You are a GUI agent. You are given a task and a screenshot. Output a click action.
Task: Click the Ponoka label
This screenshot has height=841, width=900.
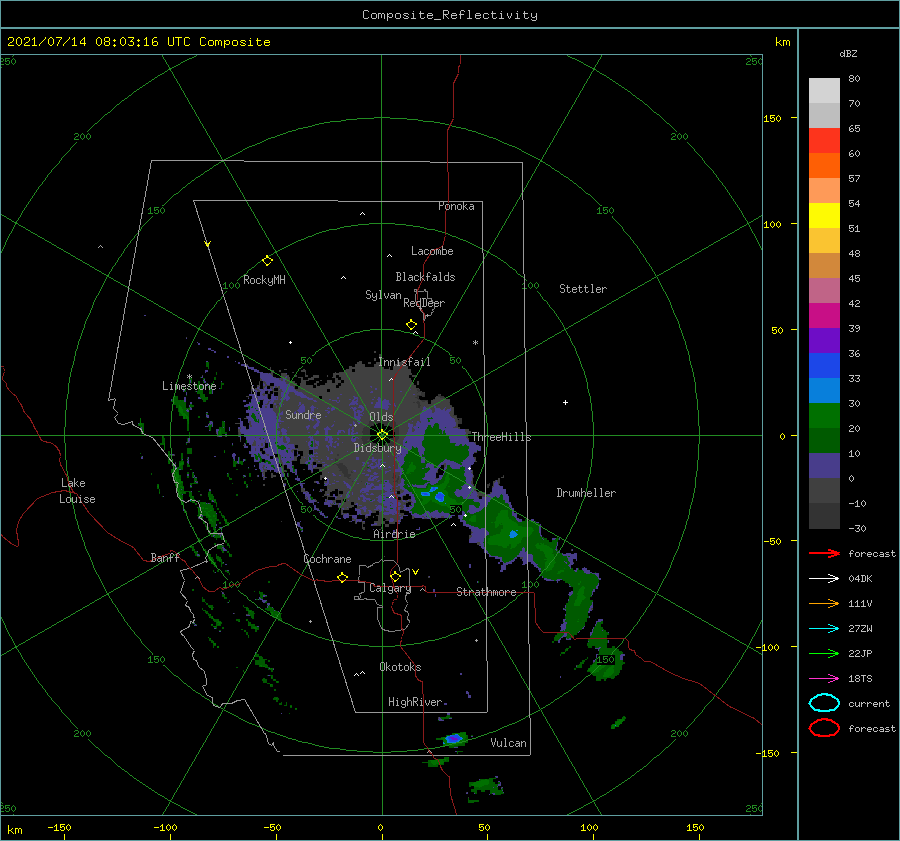pyautogui.click(x=456, y=206)
